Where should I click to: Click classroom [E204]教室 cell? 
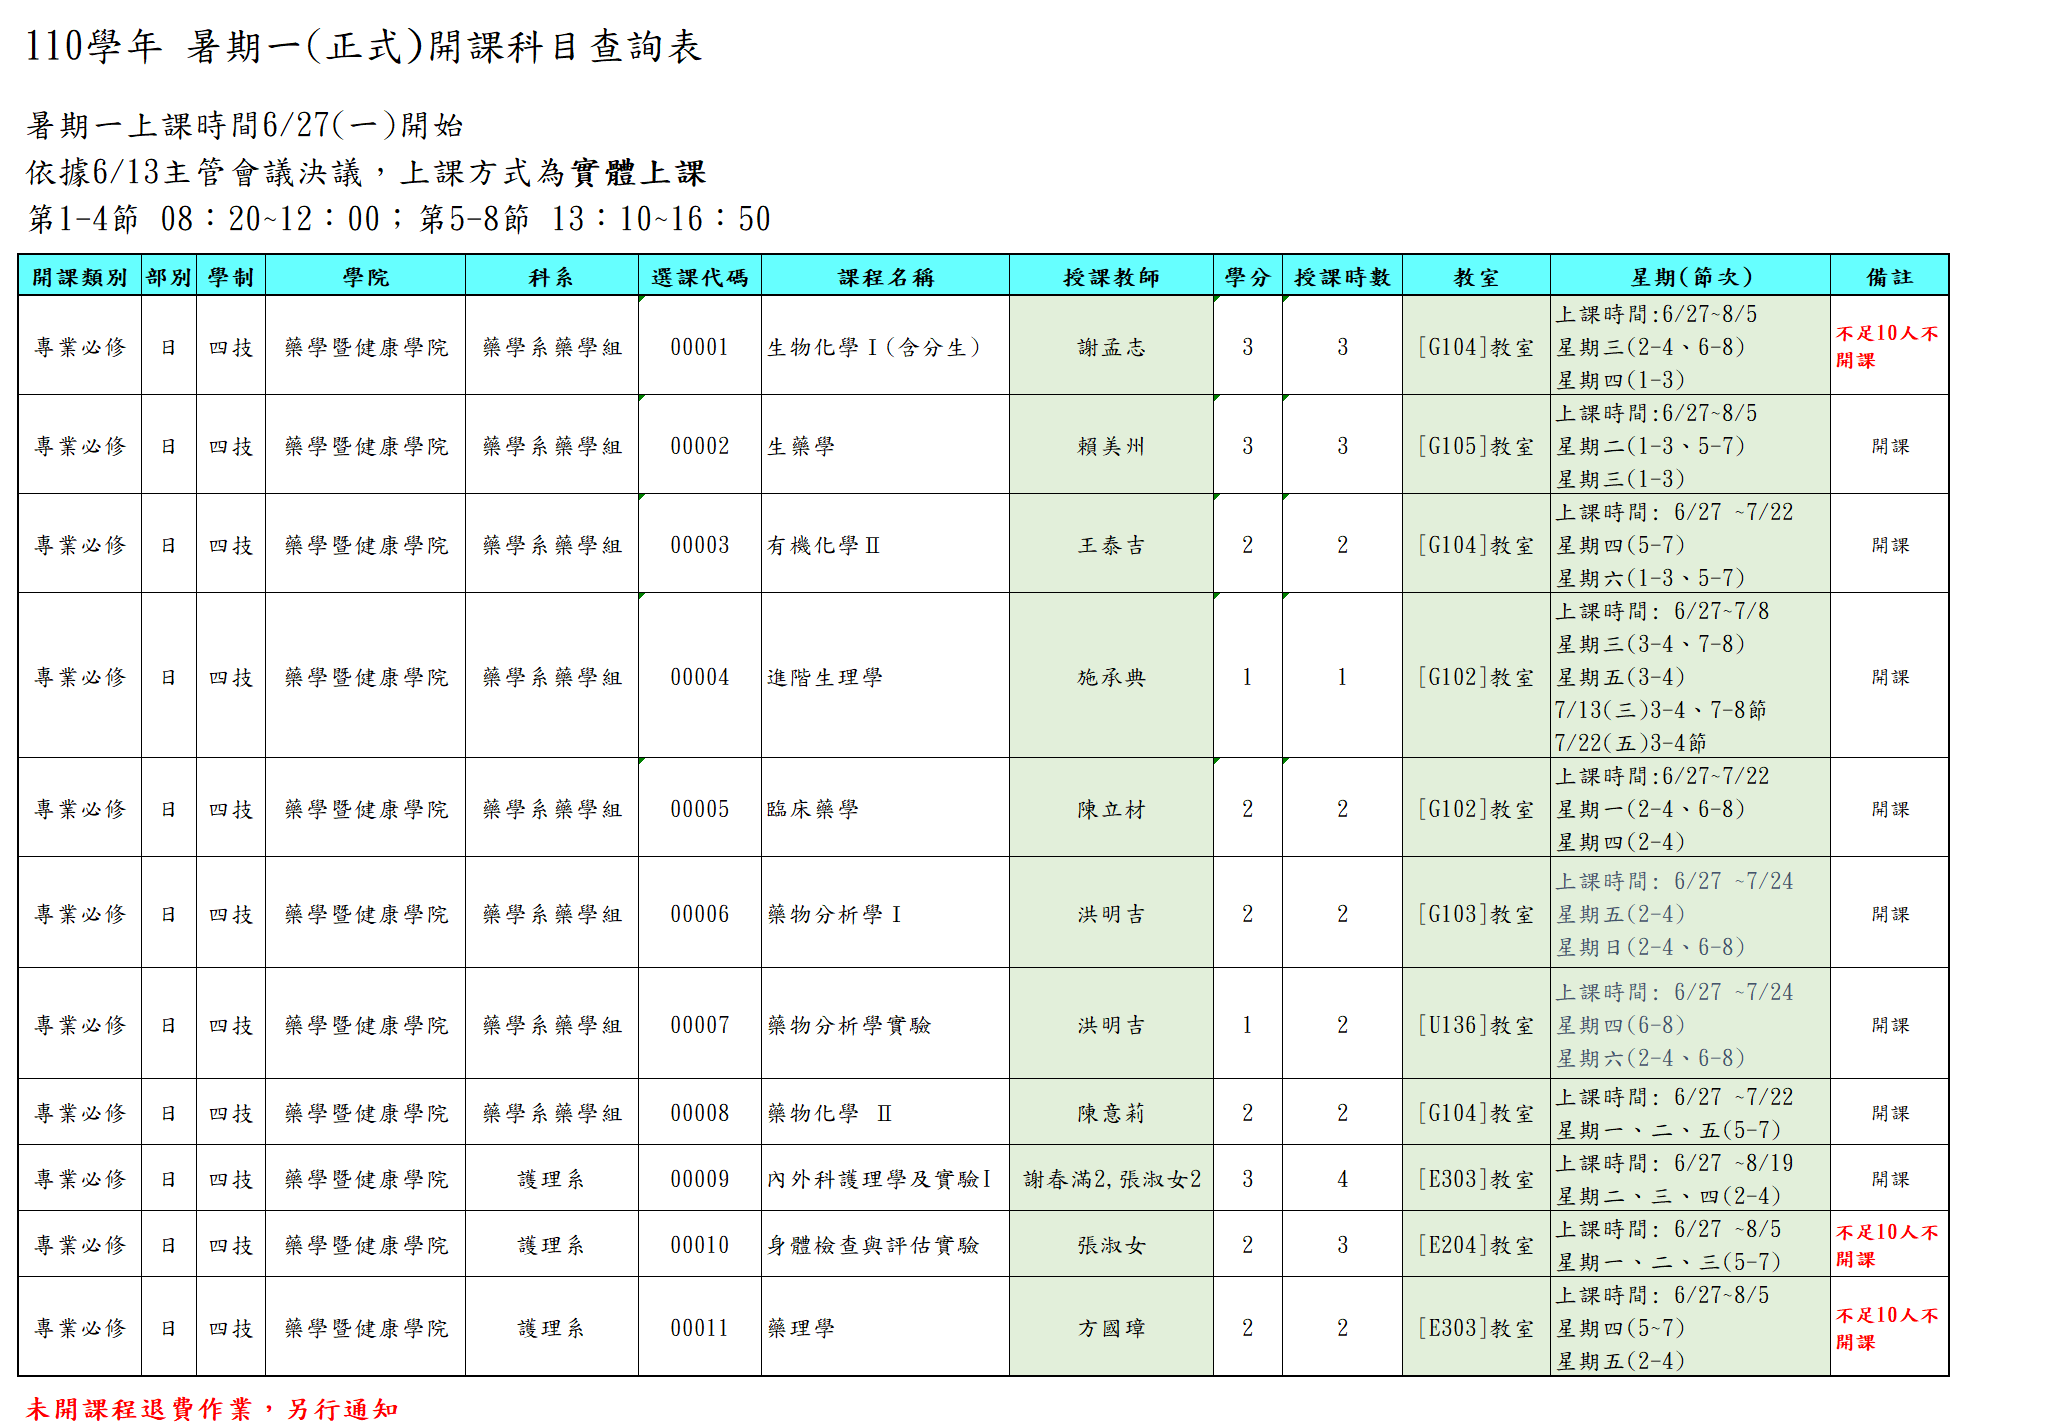coord(1476,1245)
